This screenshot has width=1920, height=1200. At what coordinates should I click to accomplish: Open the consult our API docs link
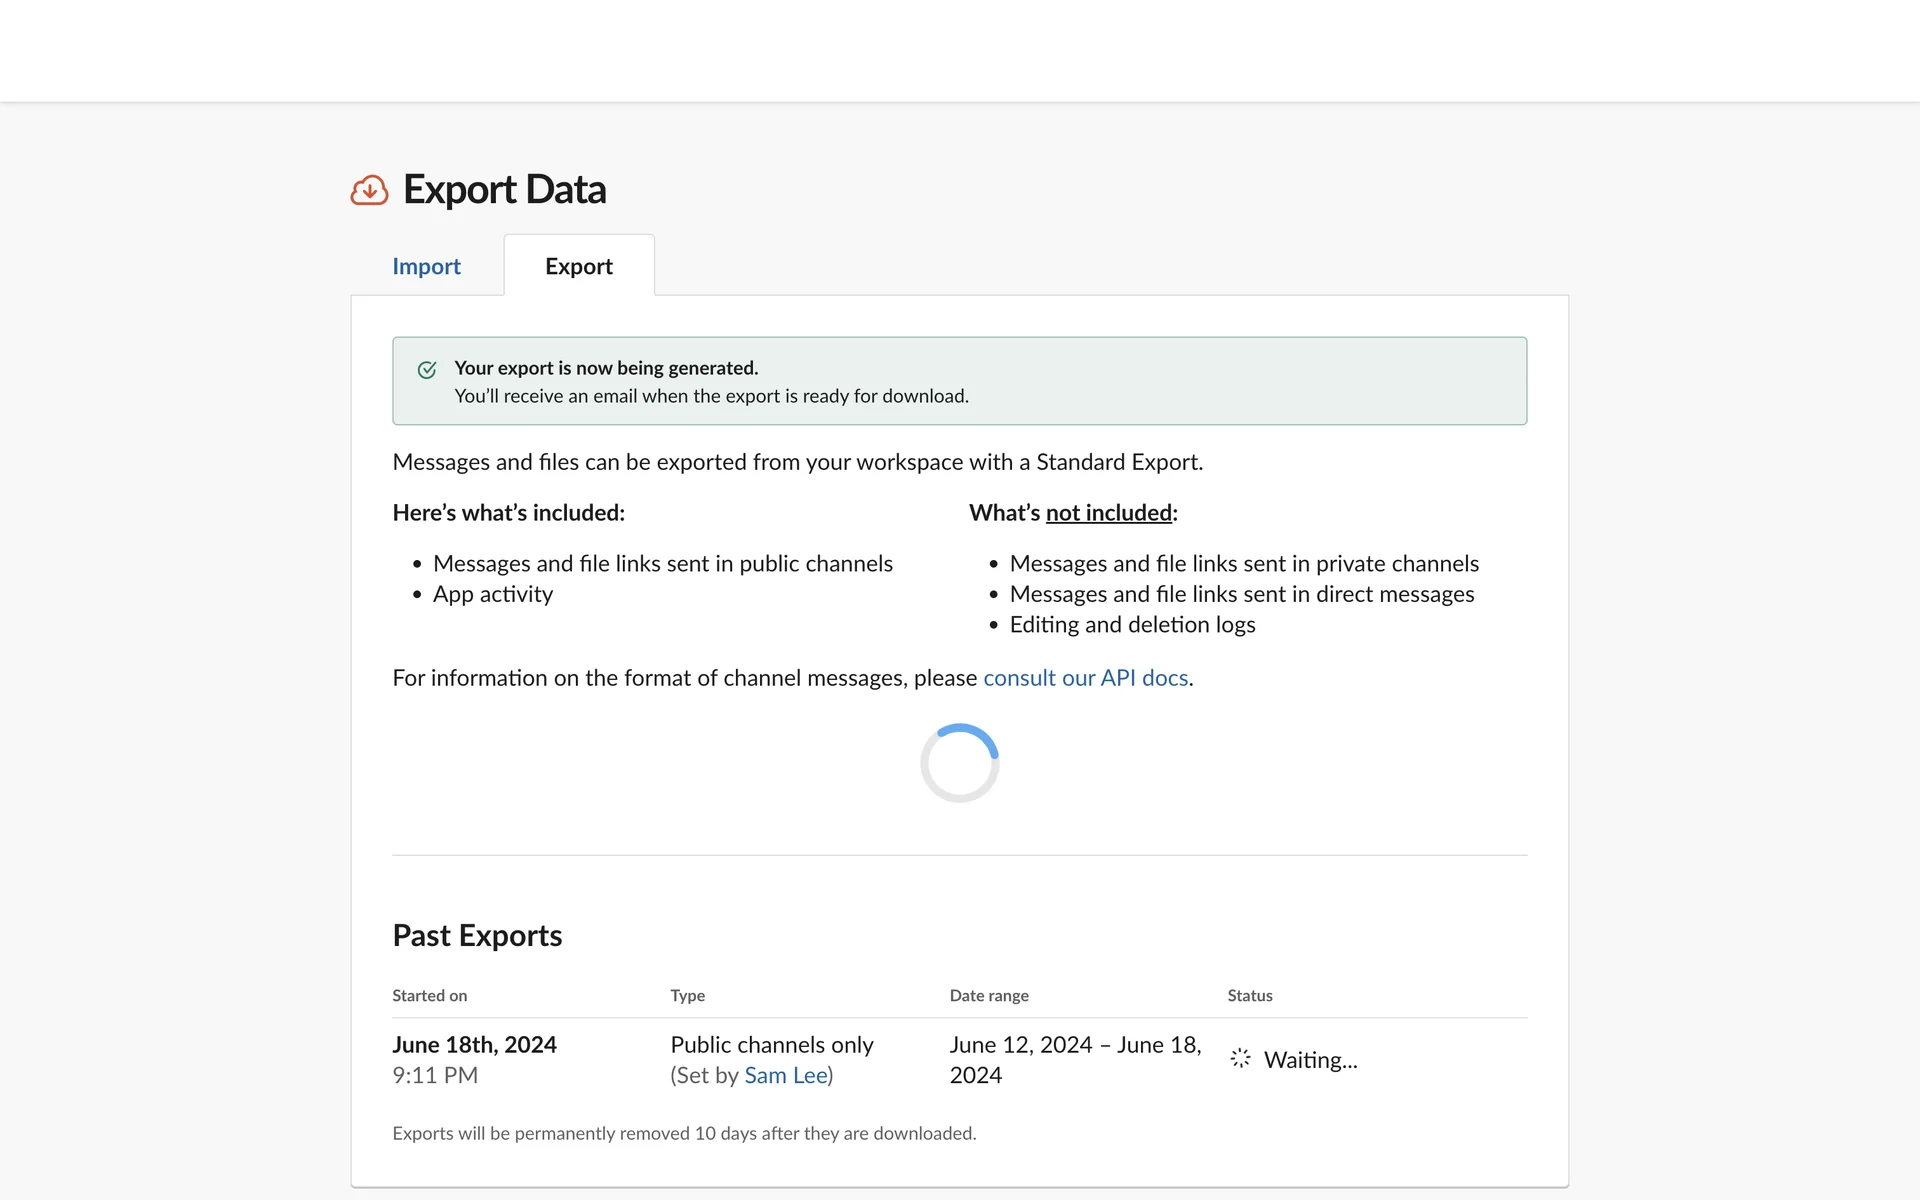pyautogui.click(x=1085, y=678)
